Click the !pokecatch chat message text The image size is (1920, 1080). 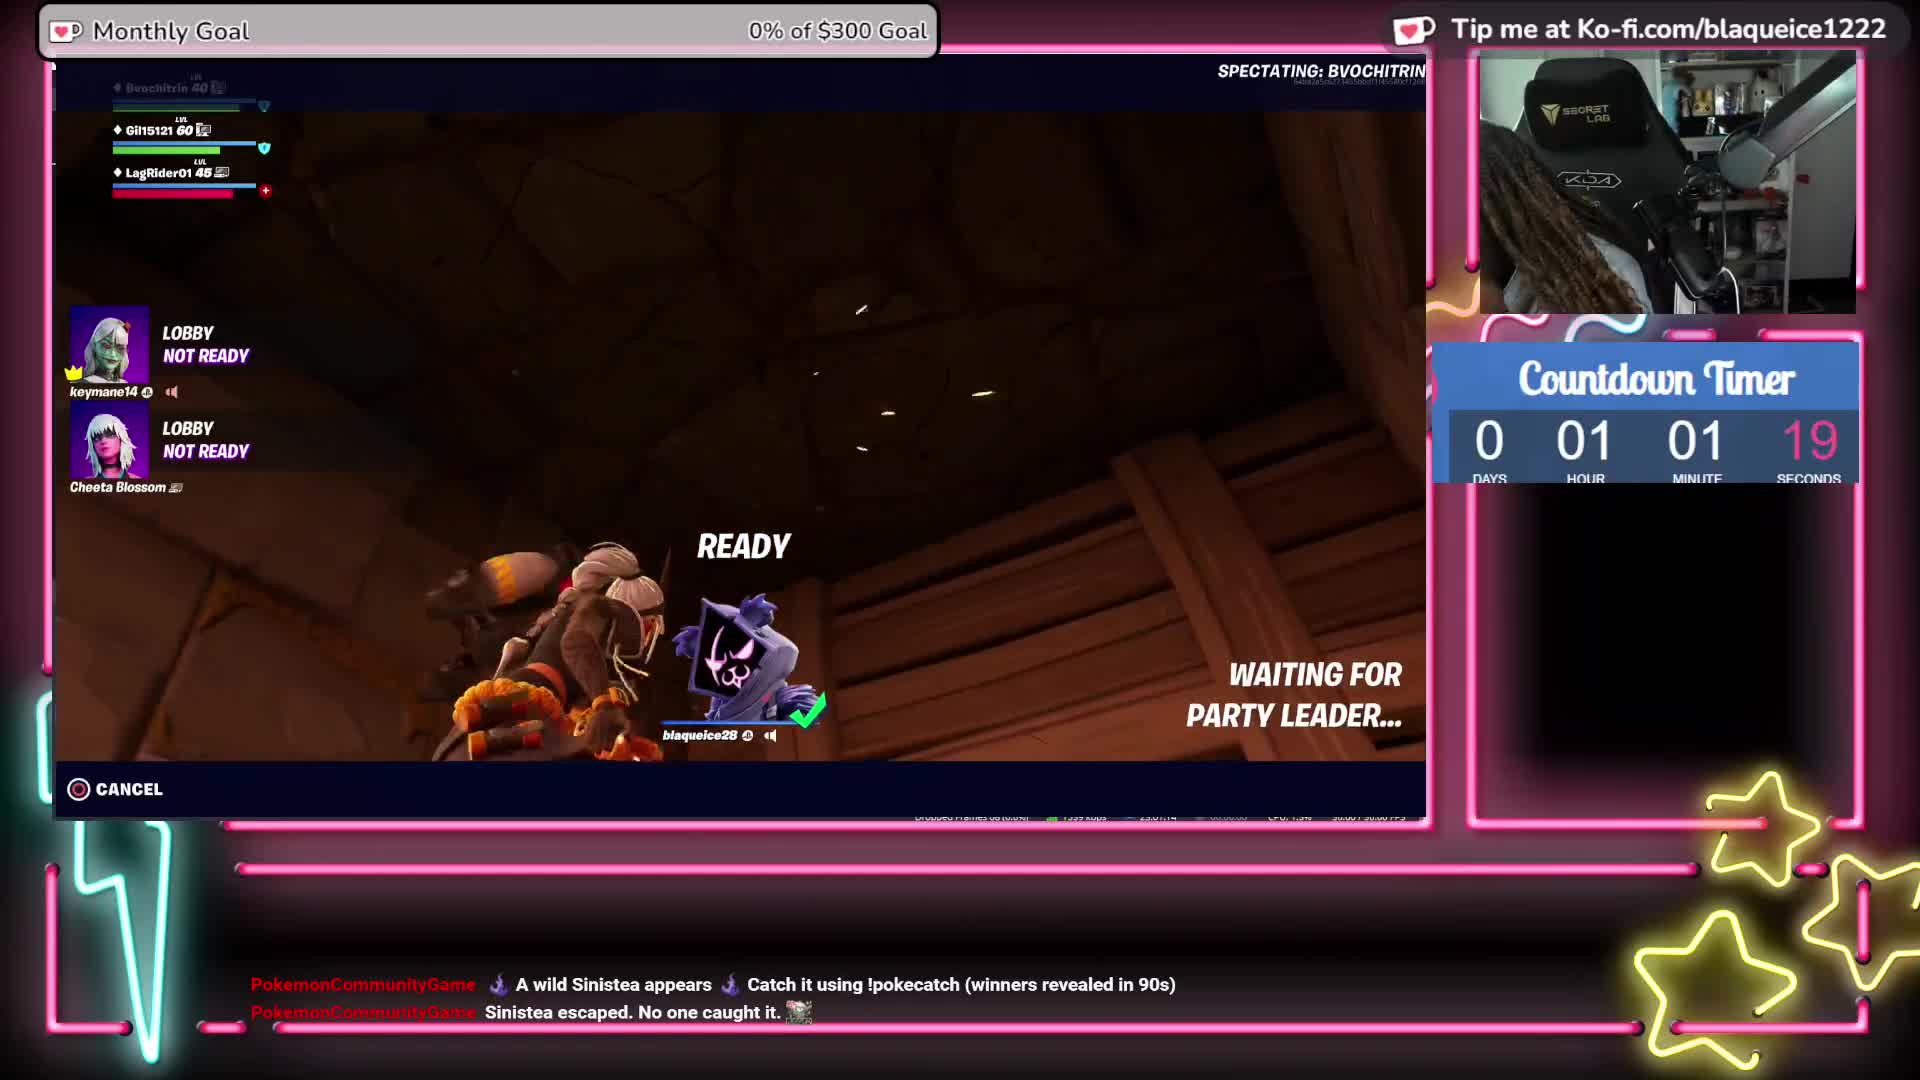coord(961,985)
